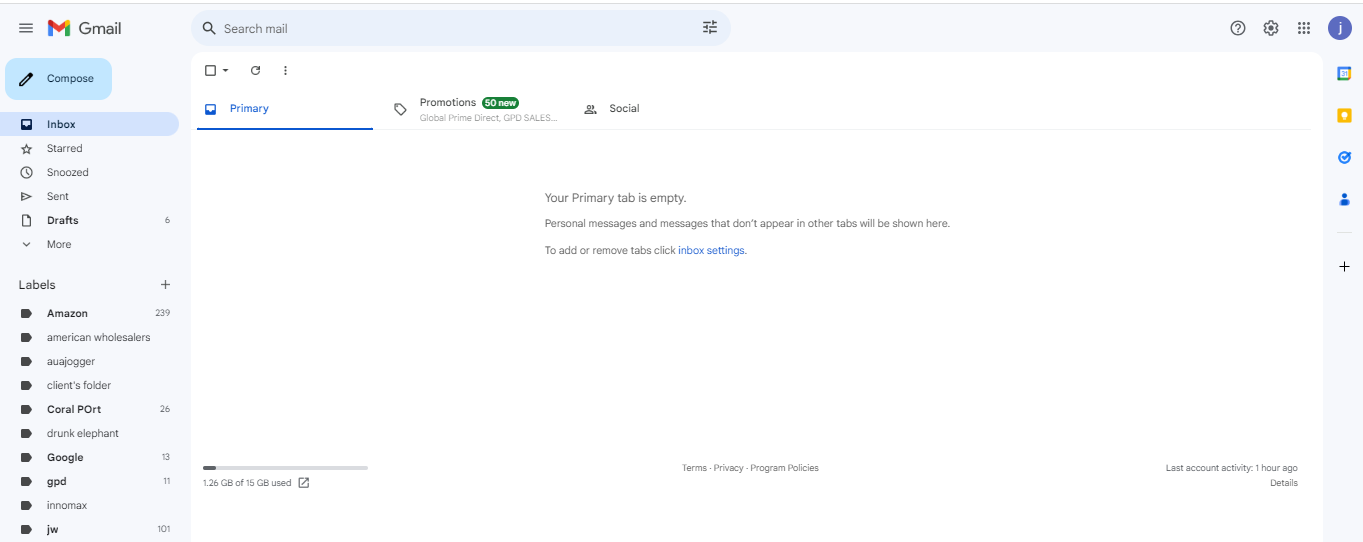
Task: Open the Snoozed folder
Action: [x=89, y=172]
